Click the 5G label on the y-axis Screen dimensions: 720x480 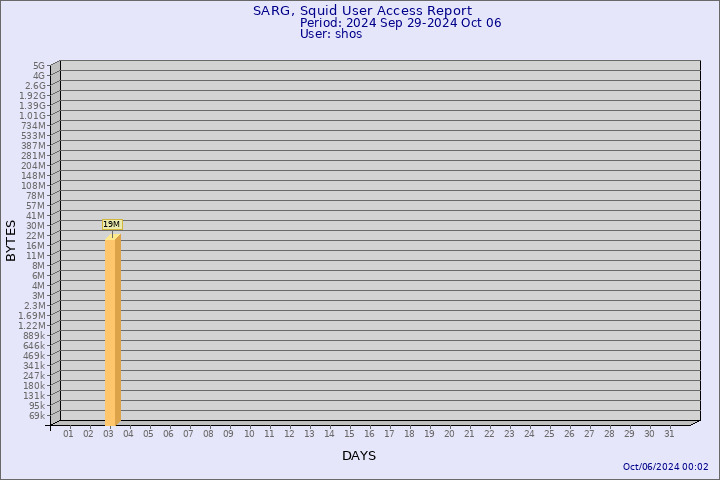pos(38,66)
